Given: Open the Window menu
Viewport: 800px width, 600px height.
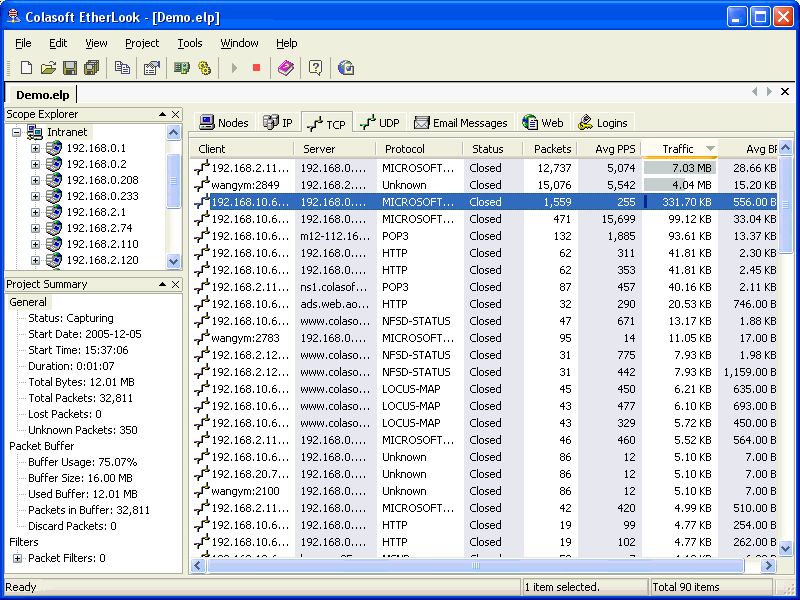Looking at the screenshot, I should [239, 43].
